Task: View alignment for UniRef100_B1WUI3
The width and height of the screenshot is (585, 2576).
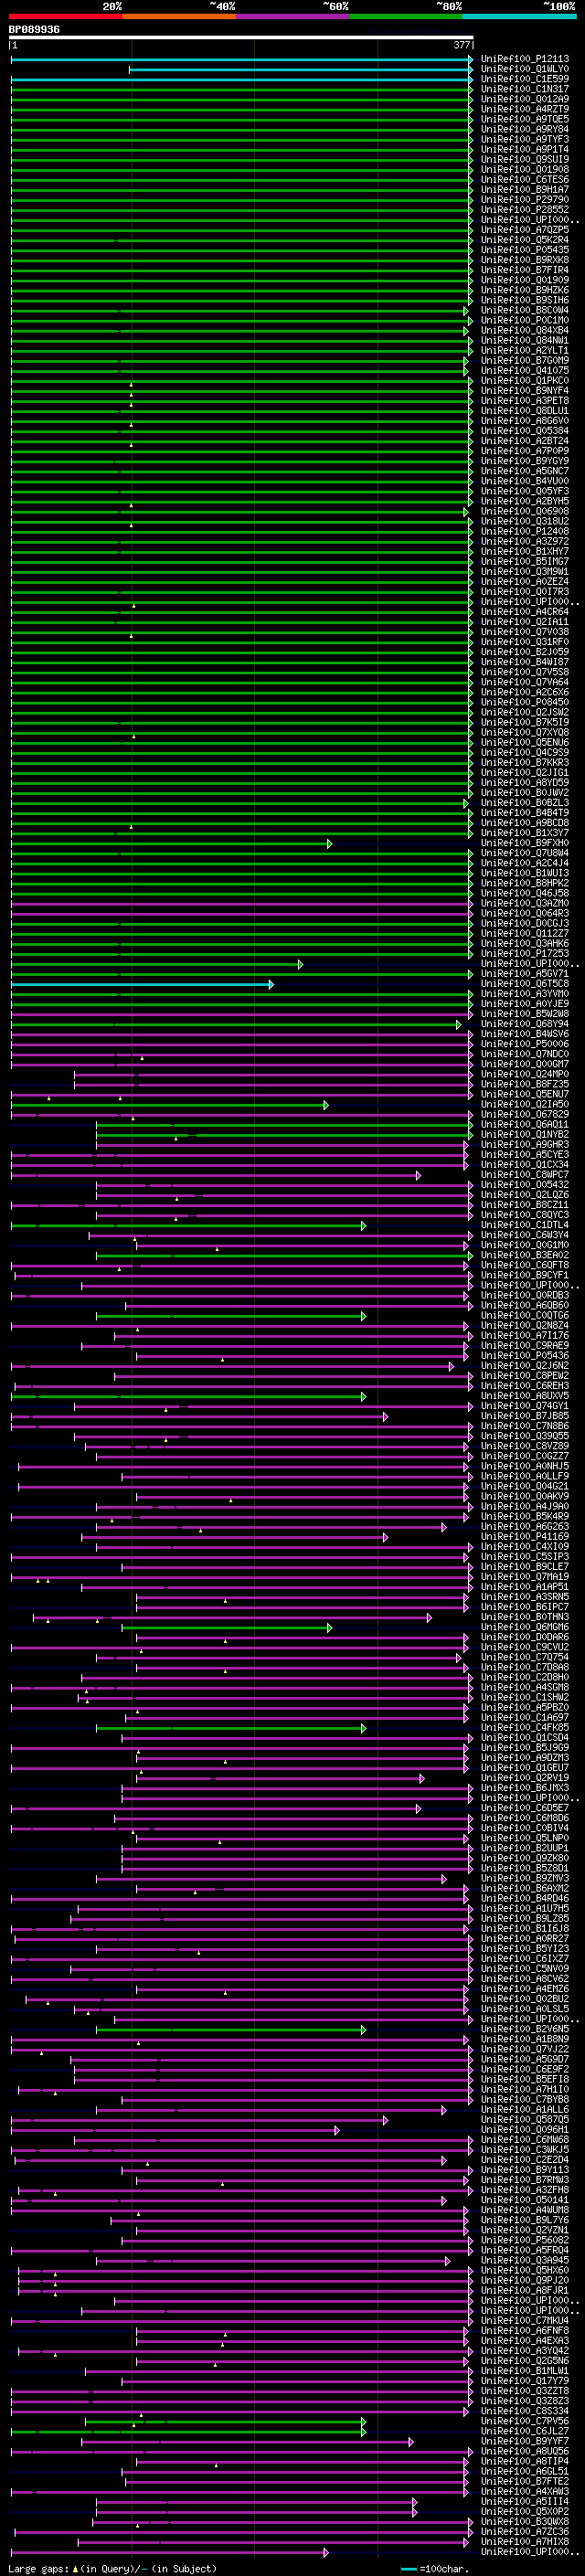Action: 525,873
